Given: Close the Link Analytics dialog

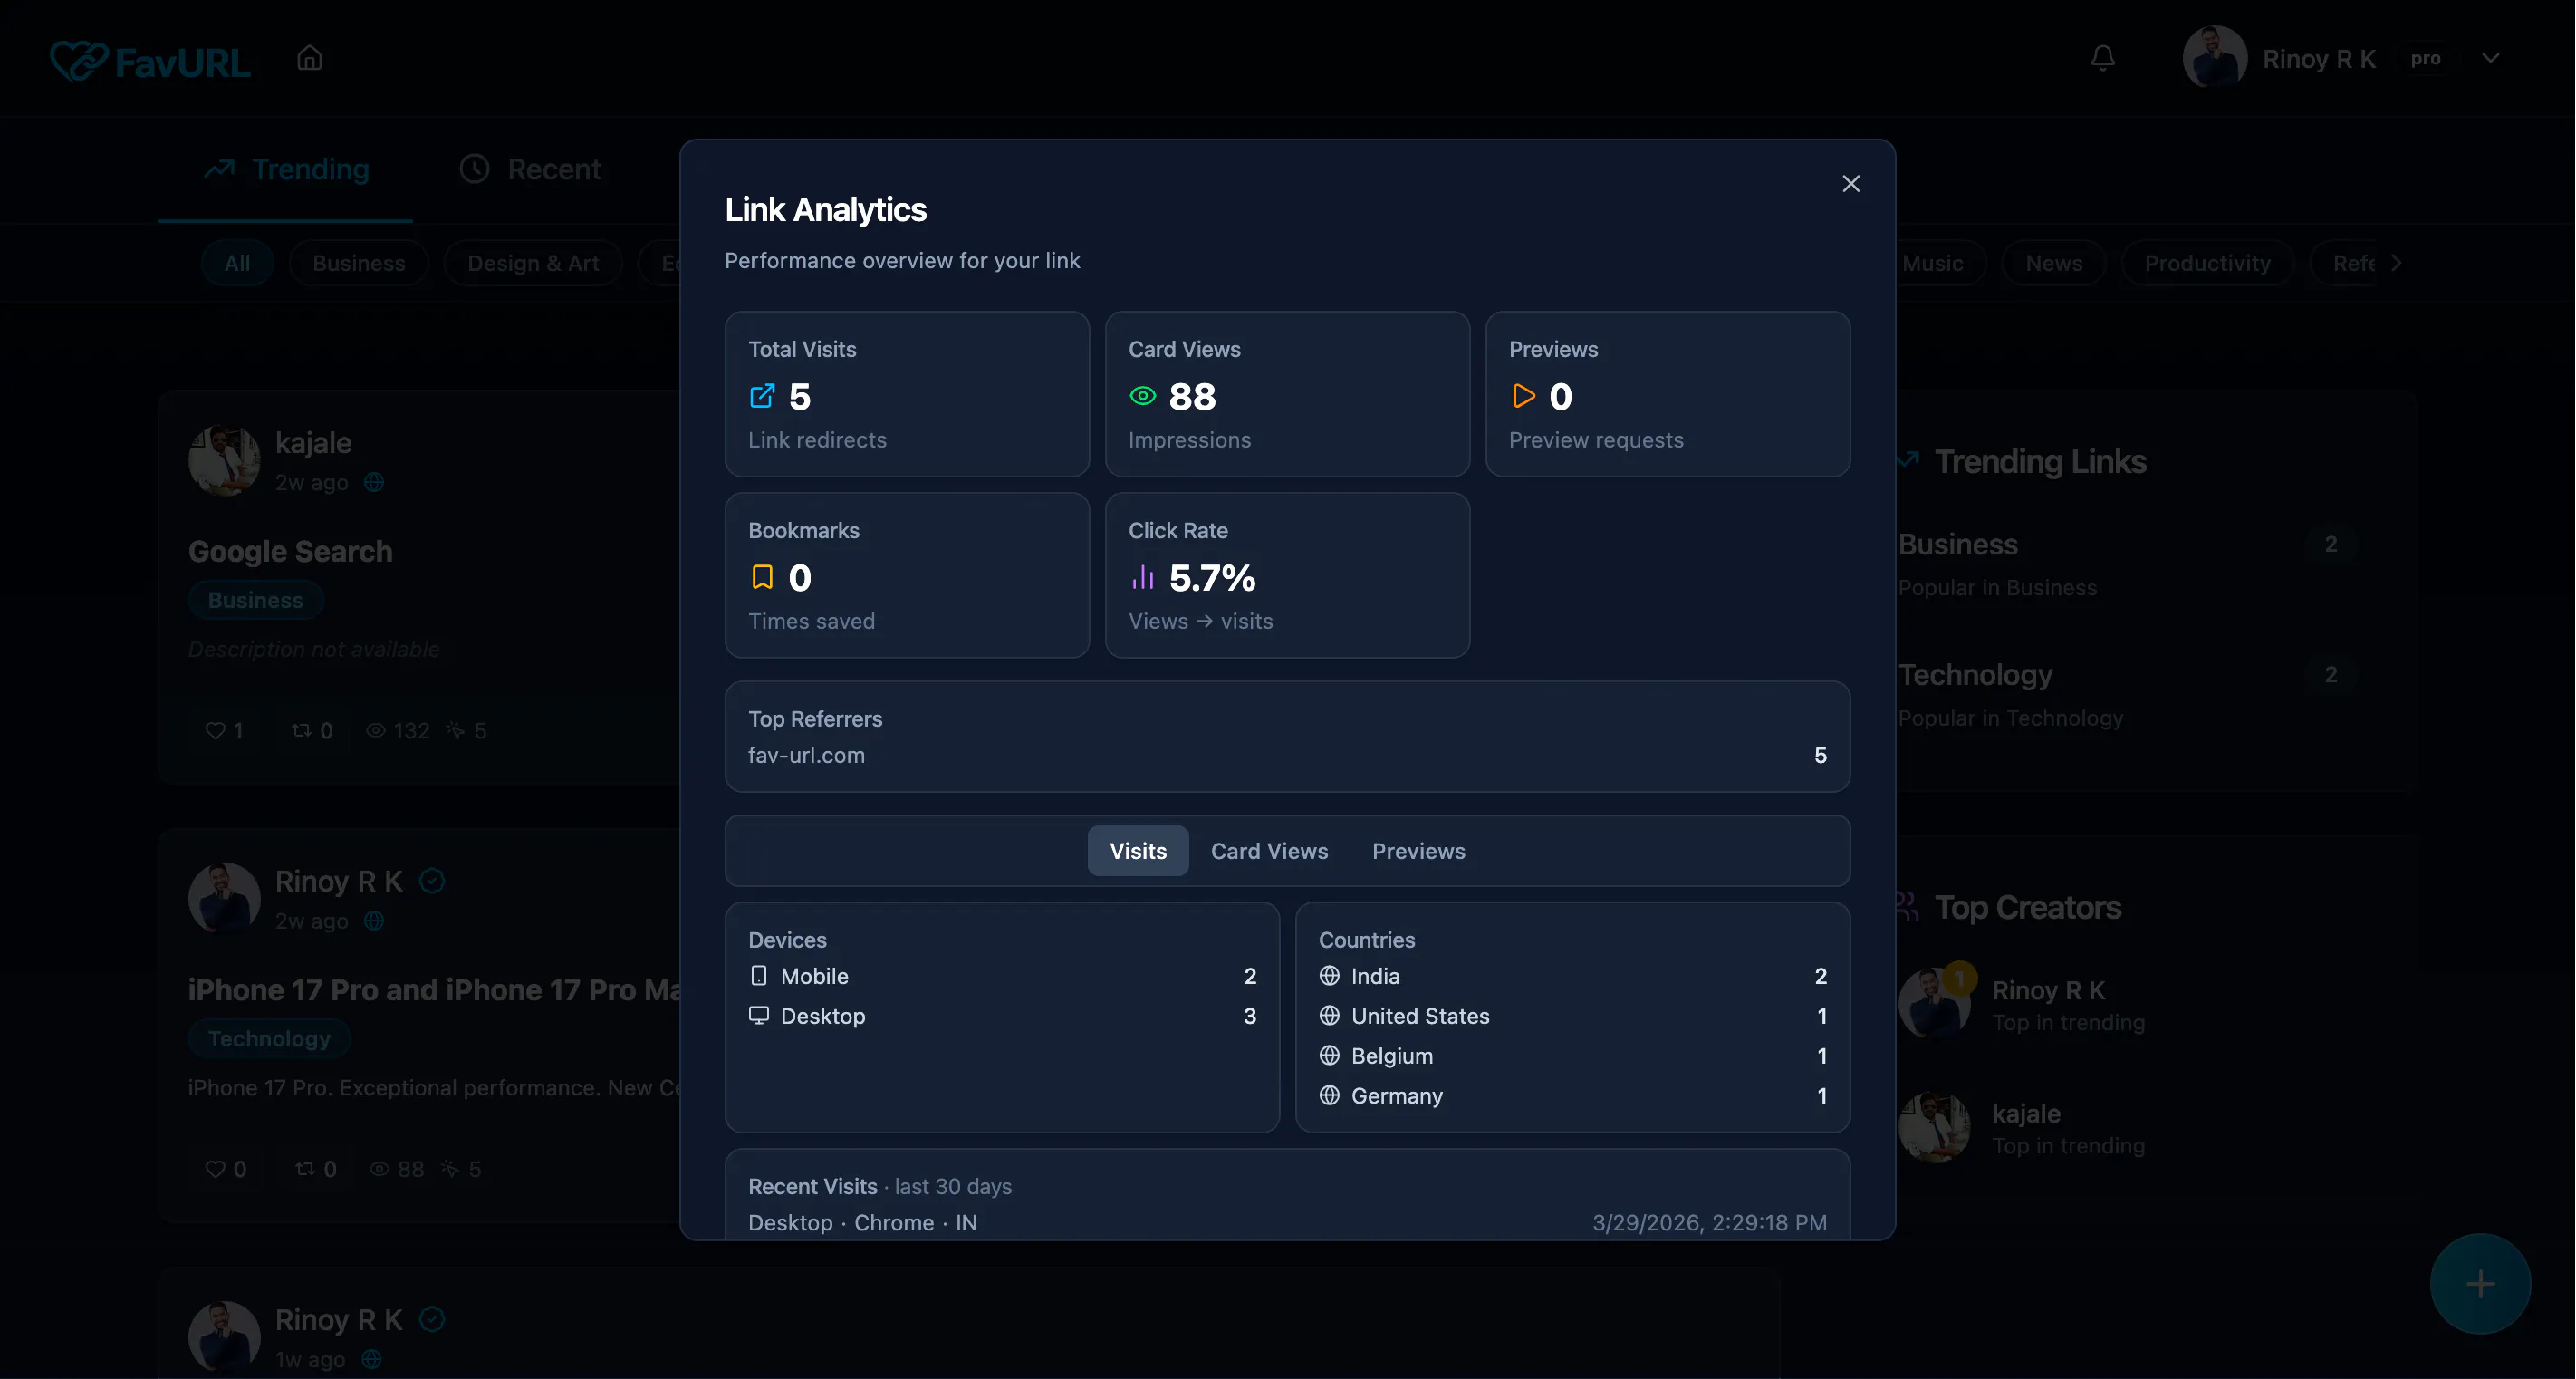Looking at the screenshot, I should [1850, 184].
